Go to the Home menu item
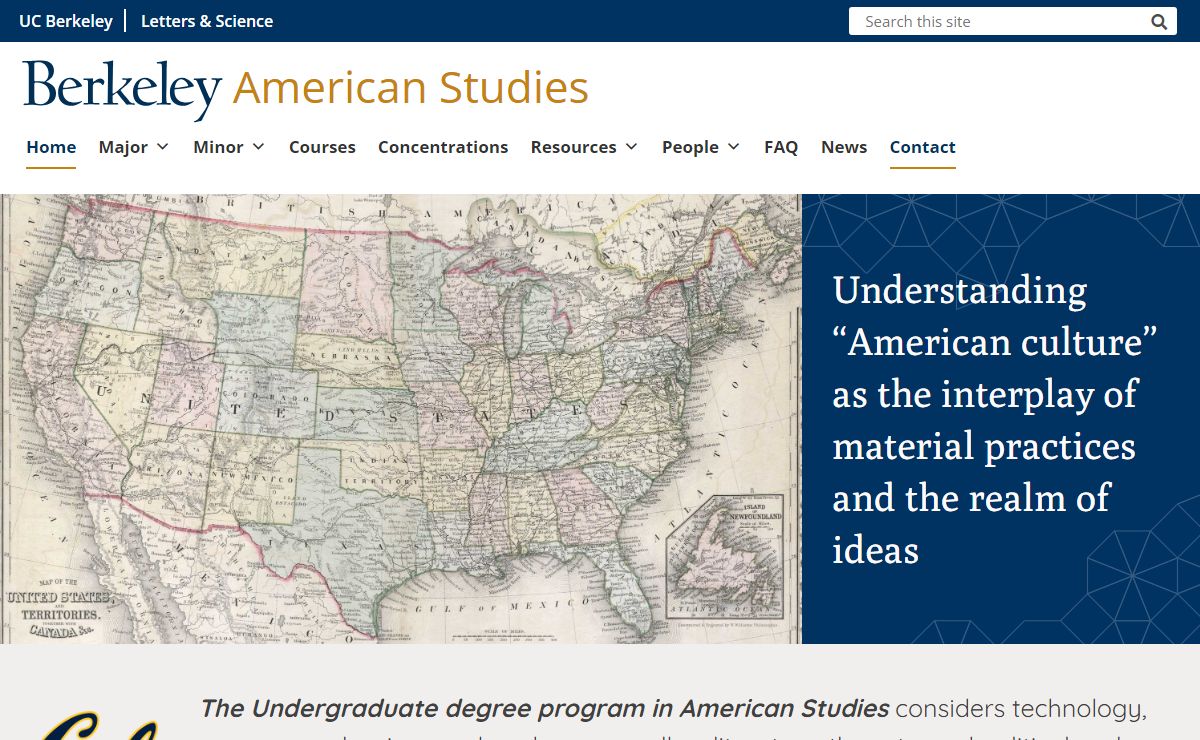The width and height of the screenshot is (1200, 740). 51,147
